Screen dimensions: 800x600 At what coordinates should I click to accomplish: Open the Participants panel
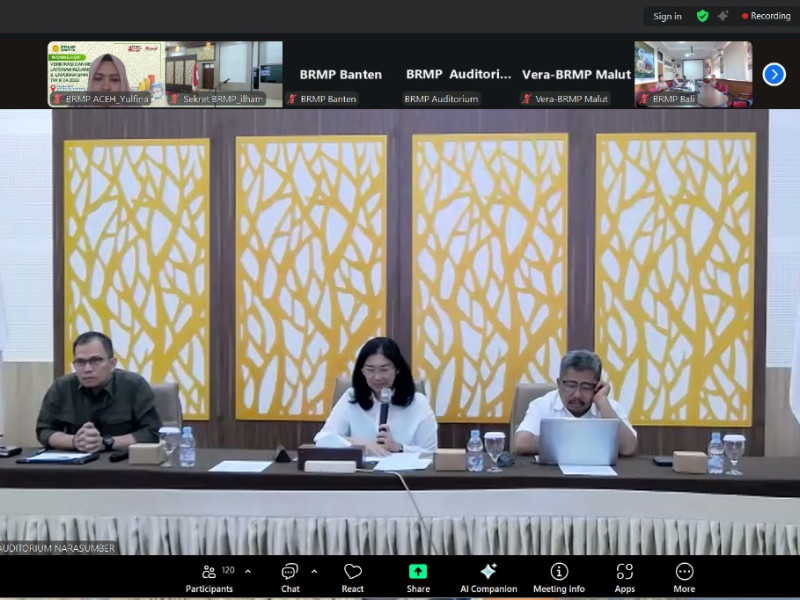(x=209, y=576)
